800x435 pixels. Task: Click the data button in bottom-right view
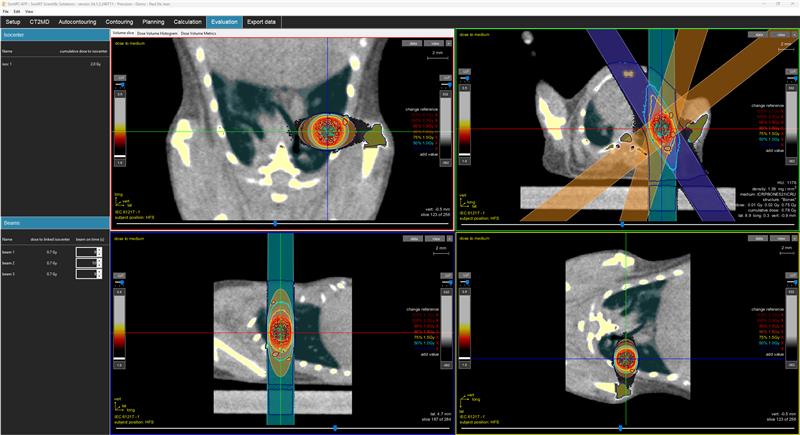pyautogui.click(x=759, y=238)
